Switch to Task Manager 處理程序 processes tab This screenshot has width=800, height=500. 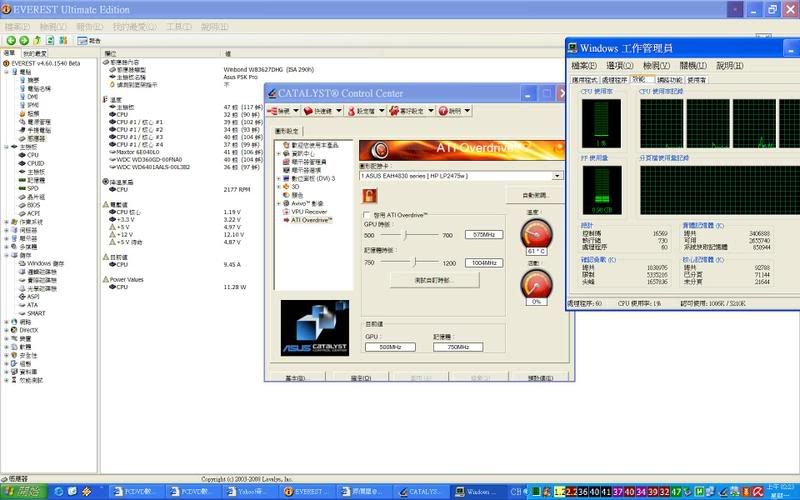coord(614,80)
